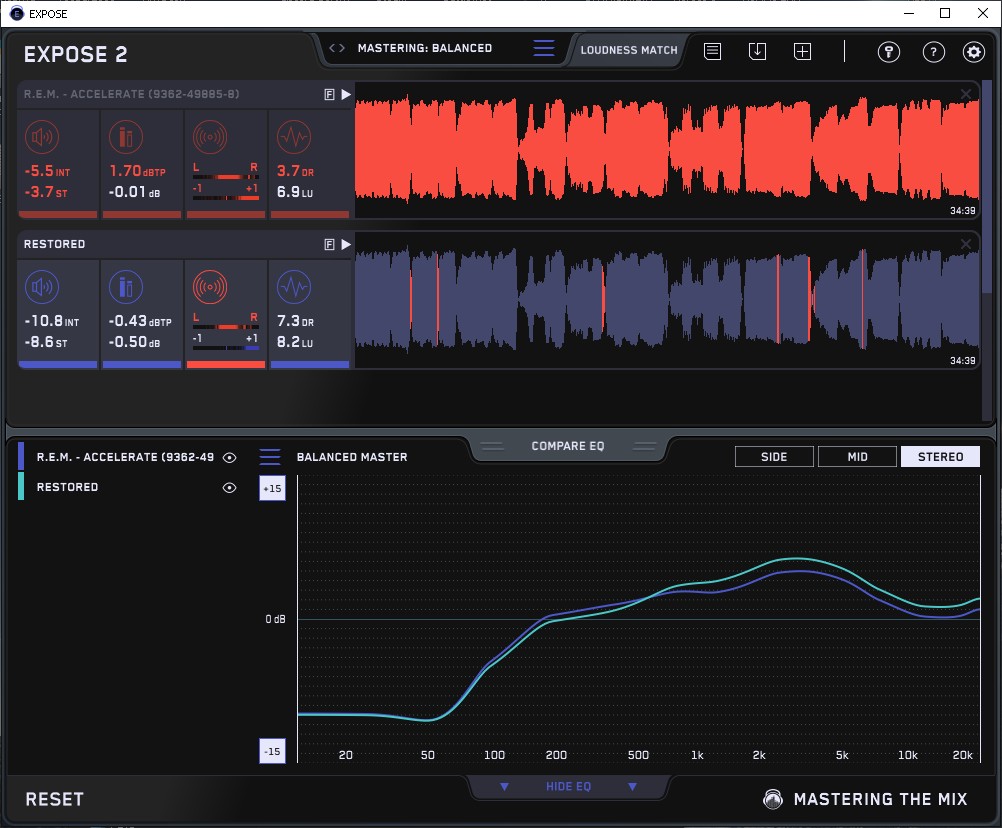This screenshot has height=828, width=1002.
Task: Hide the R.E.M. - Accelerate EQ curve
Action: coord(230,457)
